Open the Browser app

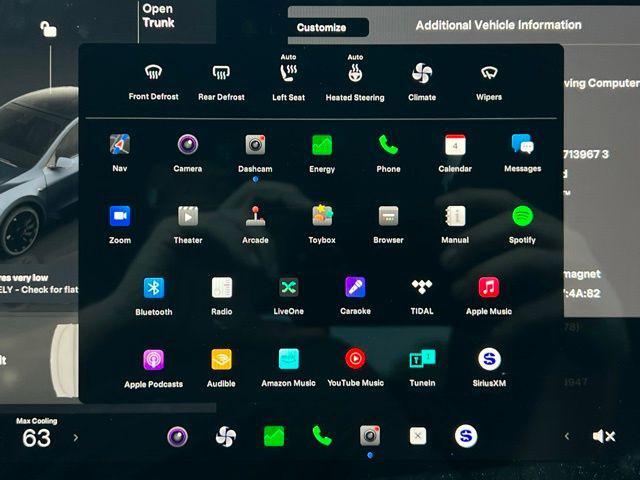click(x=388, y=216)
